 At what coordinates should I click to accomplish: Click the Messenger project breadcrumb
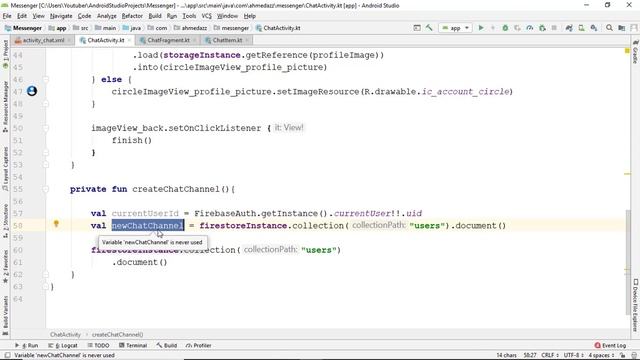(x=24, y=28)
